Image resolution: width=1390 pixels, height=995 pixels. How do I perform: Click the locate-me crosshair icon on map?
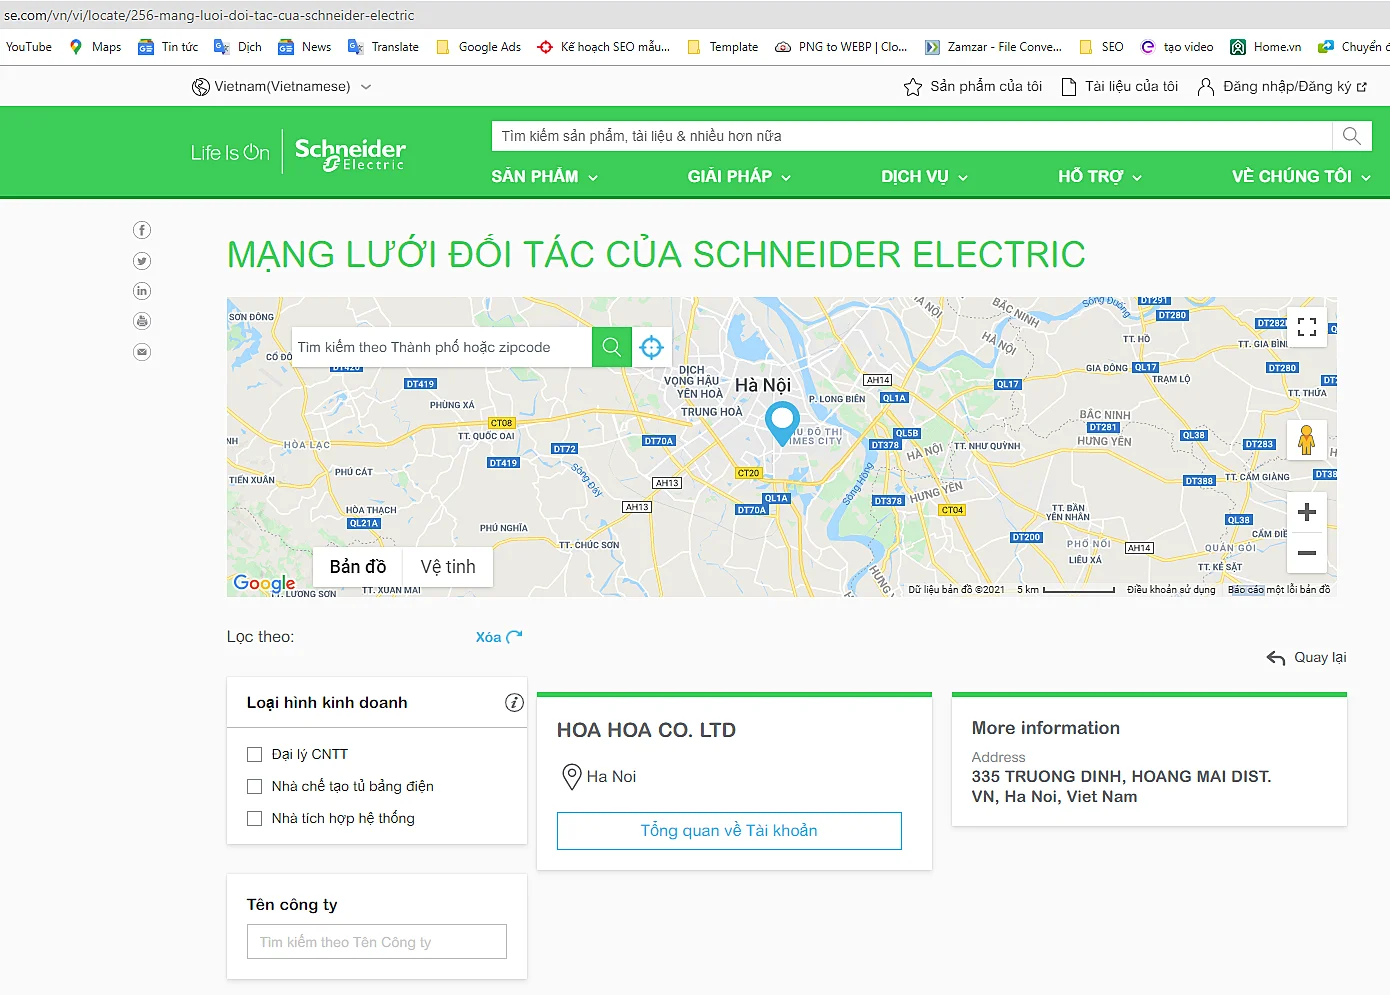click(x=652, y=347)
